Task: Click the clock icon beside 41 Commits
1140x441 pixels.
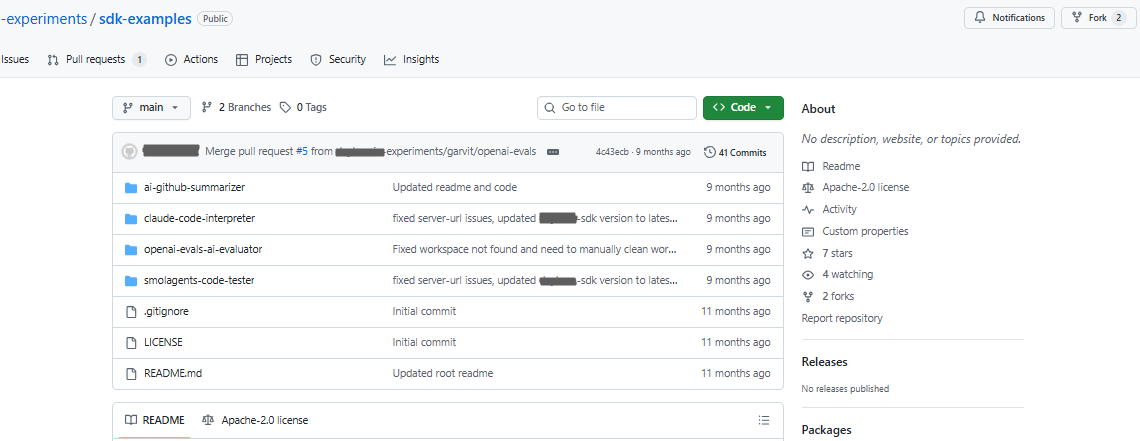Action: click(710, 152)
